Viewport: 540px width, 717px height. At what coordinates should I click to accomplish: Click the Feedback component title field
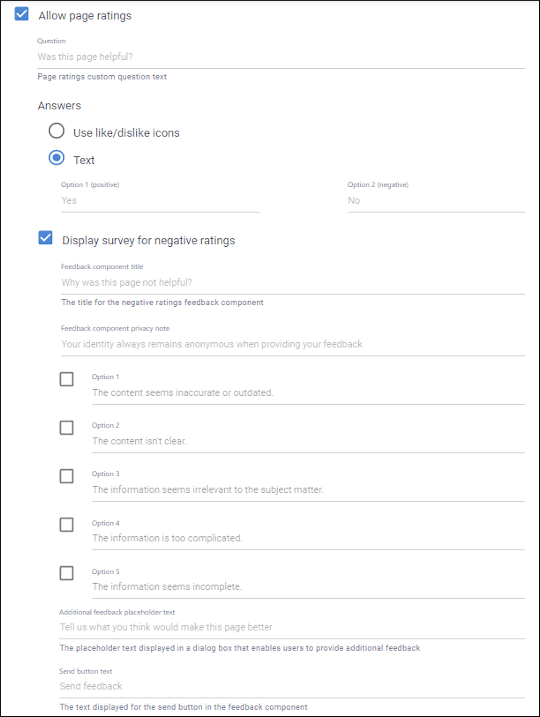click(x=293, y=283)
